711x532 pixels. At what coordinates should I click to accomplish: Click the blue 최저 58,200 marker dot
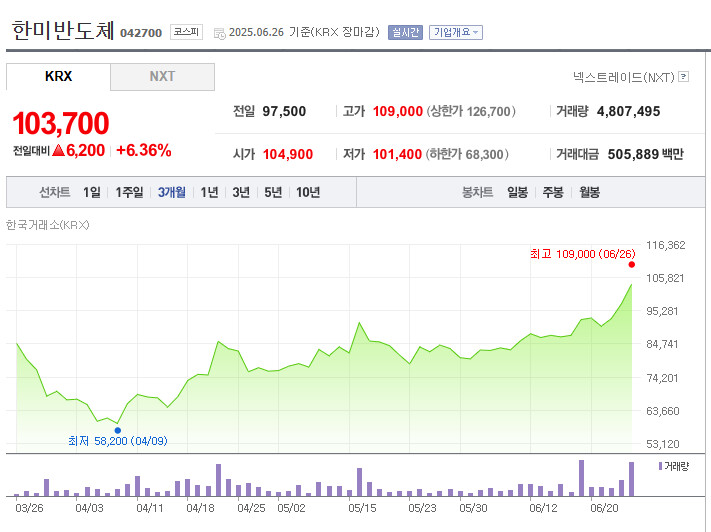point(118,430)
